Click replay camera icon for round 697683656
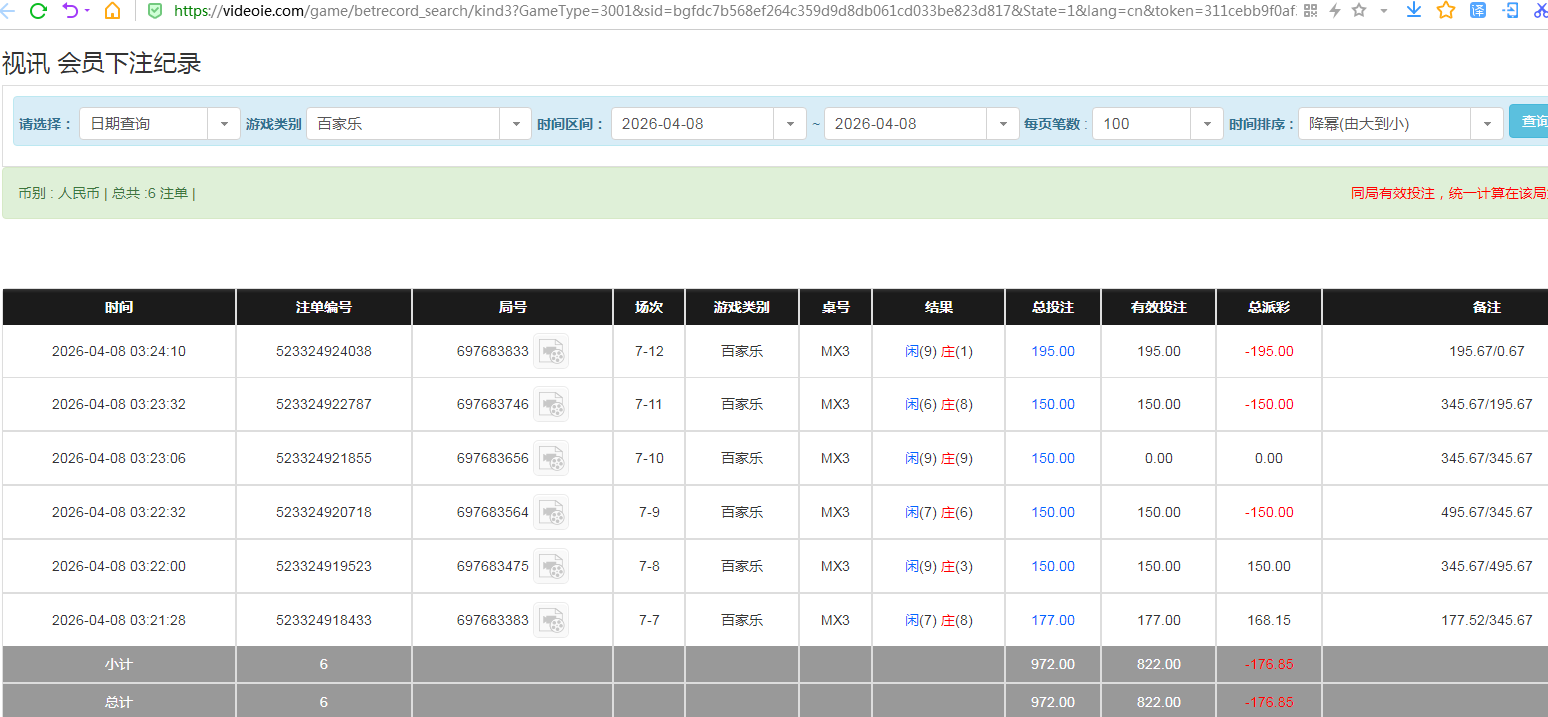The image size is (1548, 717). click(551, 458)
